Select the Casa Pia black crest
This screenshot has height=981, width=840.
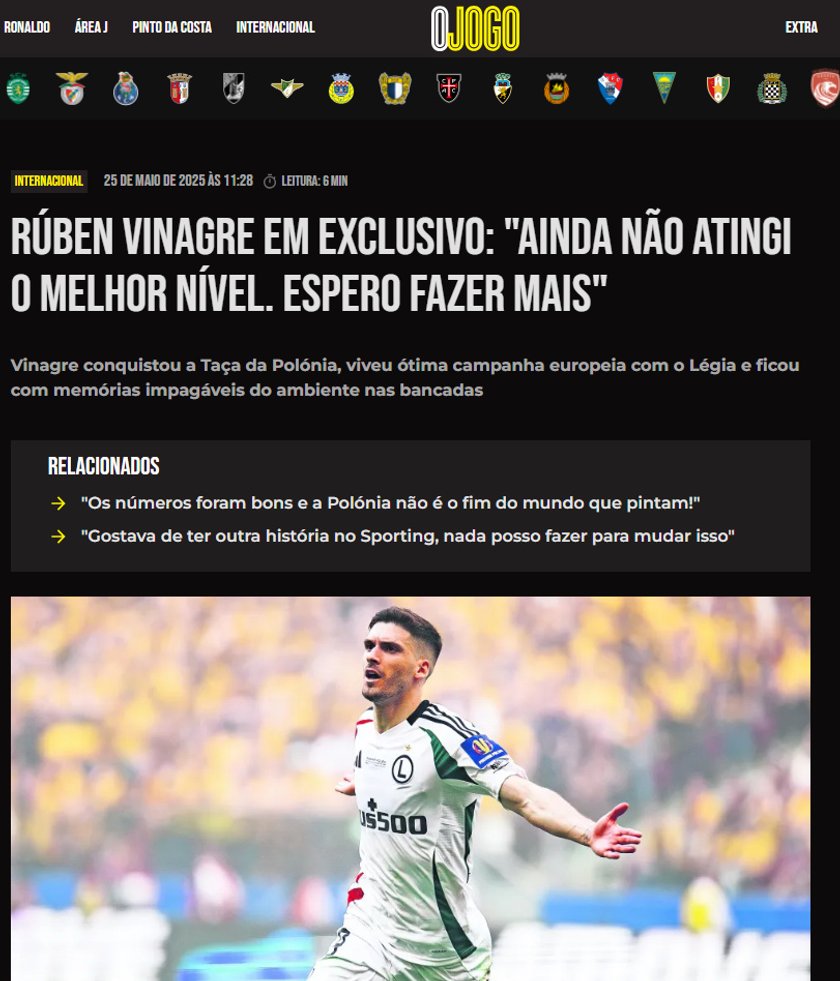coord(449,88)
